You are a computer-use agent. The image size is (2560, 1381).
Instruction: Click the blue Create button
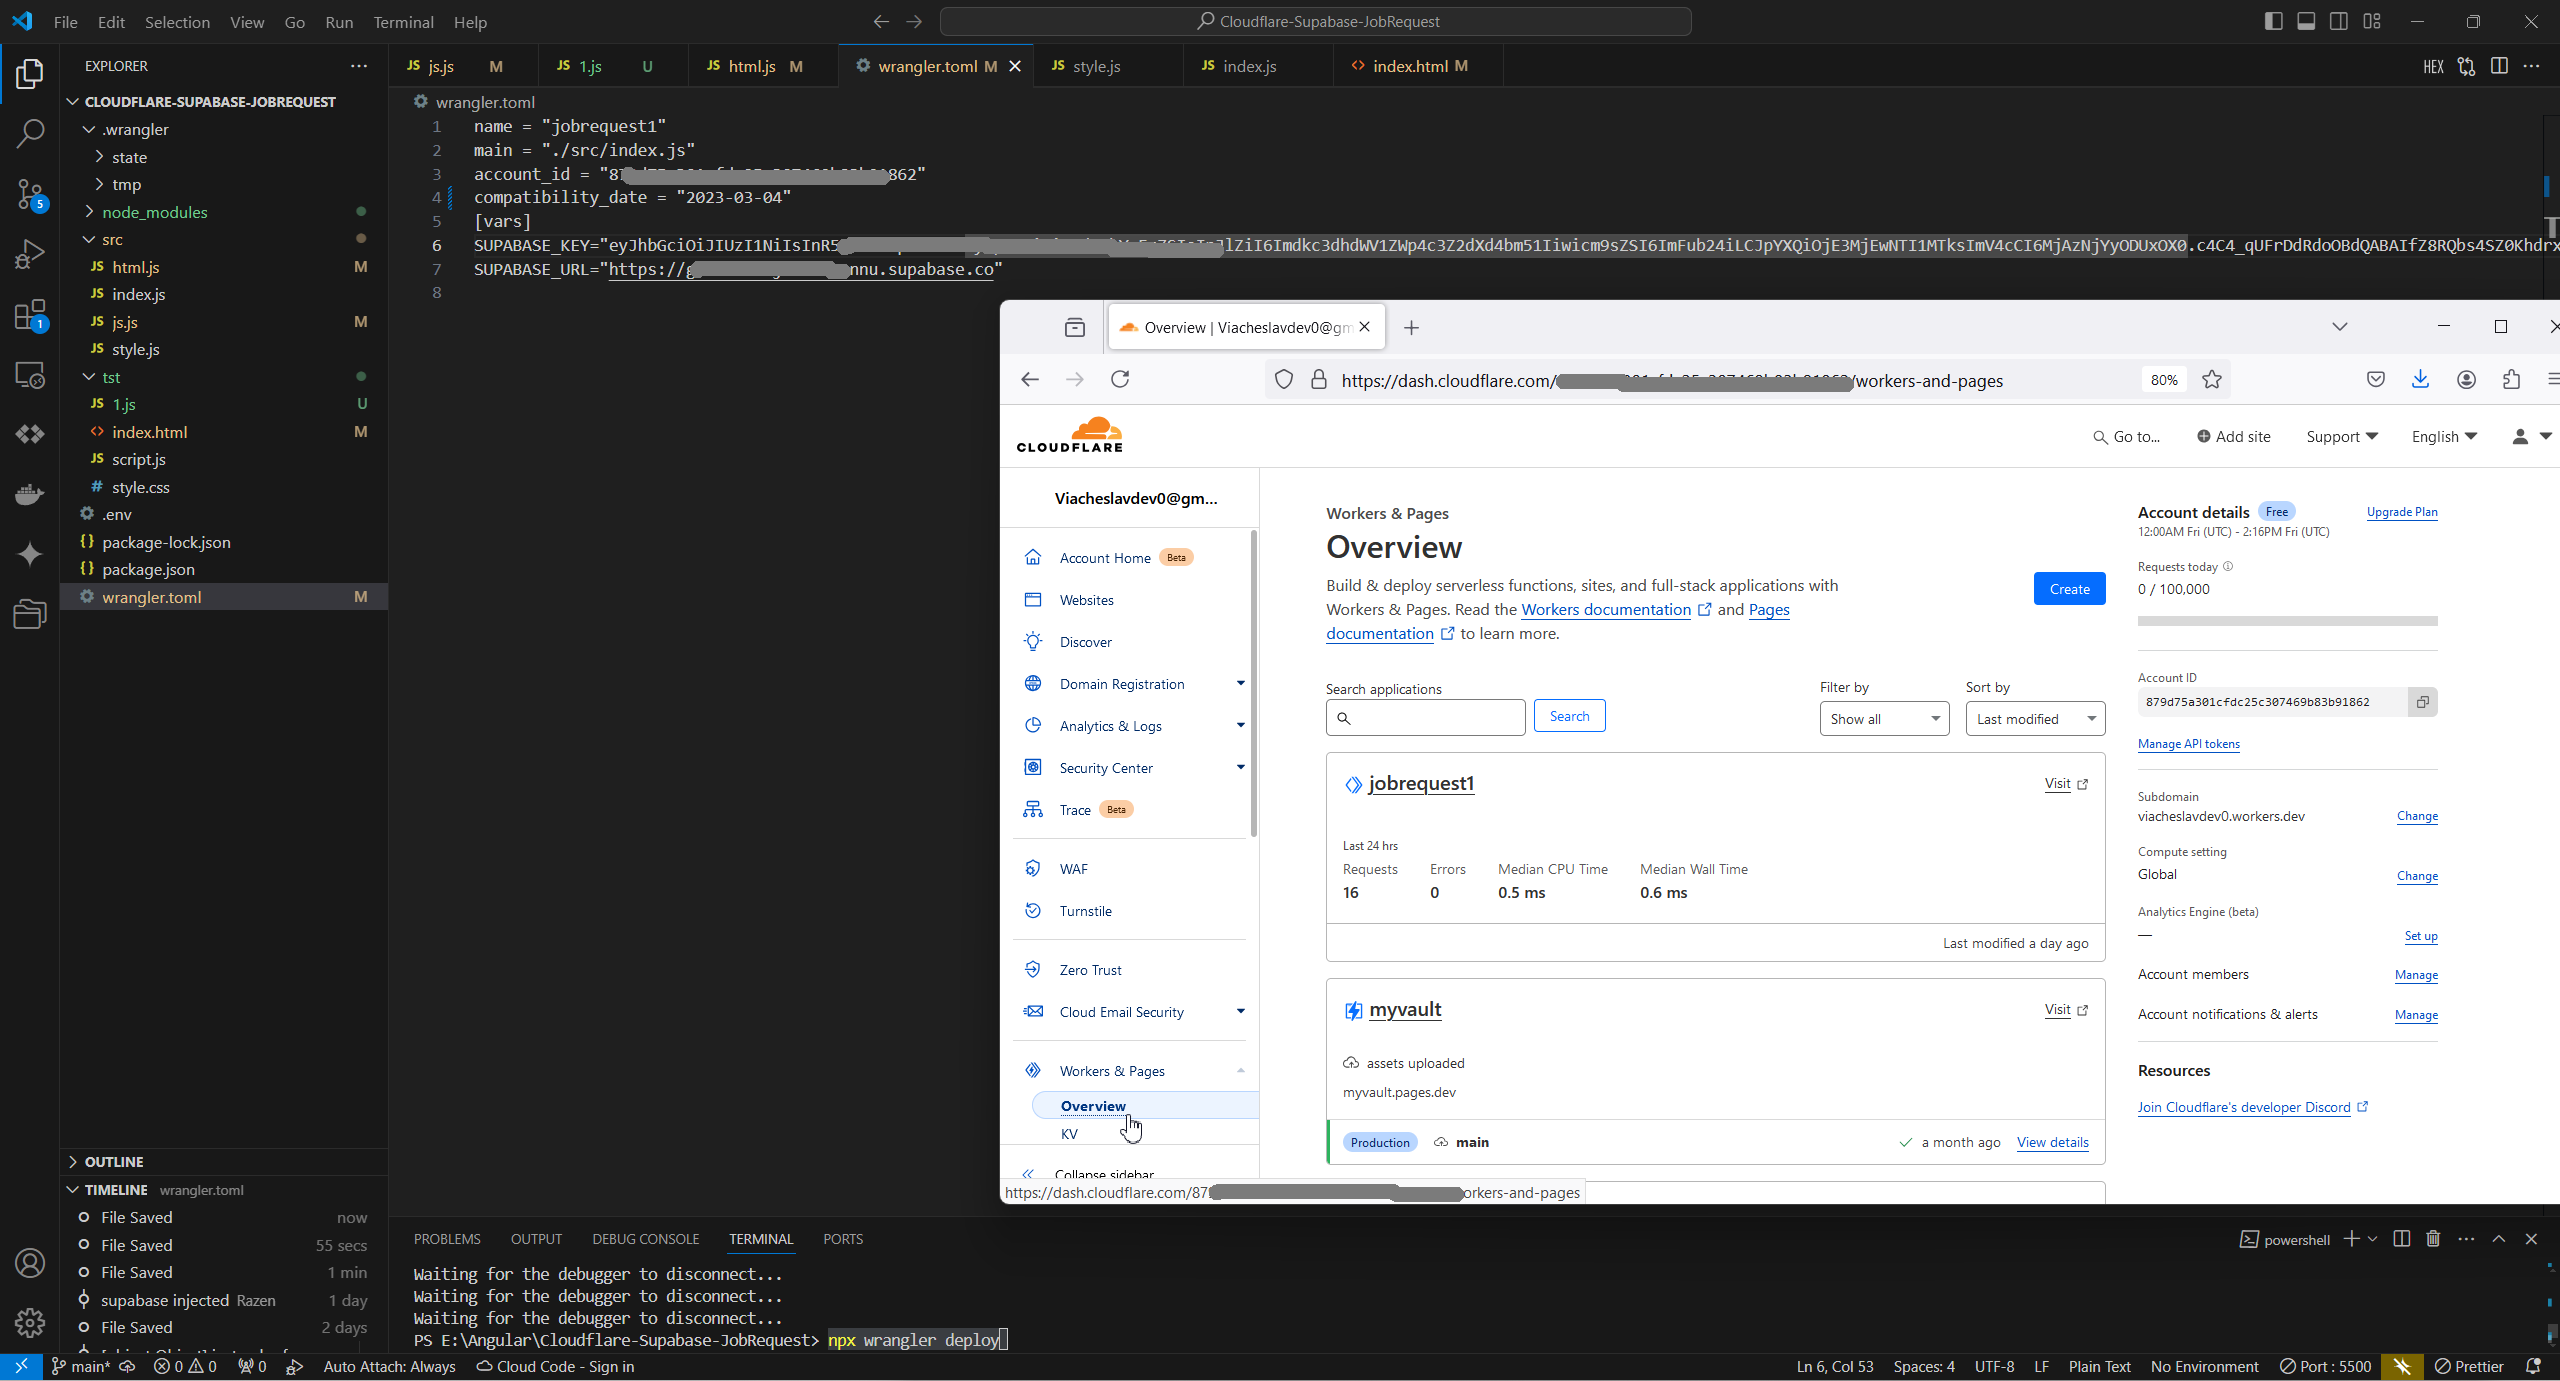pyautogui.click(x=2069, y=589)
